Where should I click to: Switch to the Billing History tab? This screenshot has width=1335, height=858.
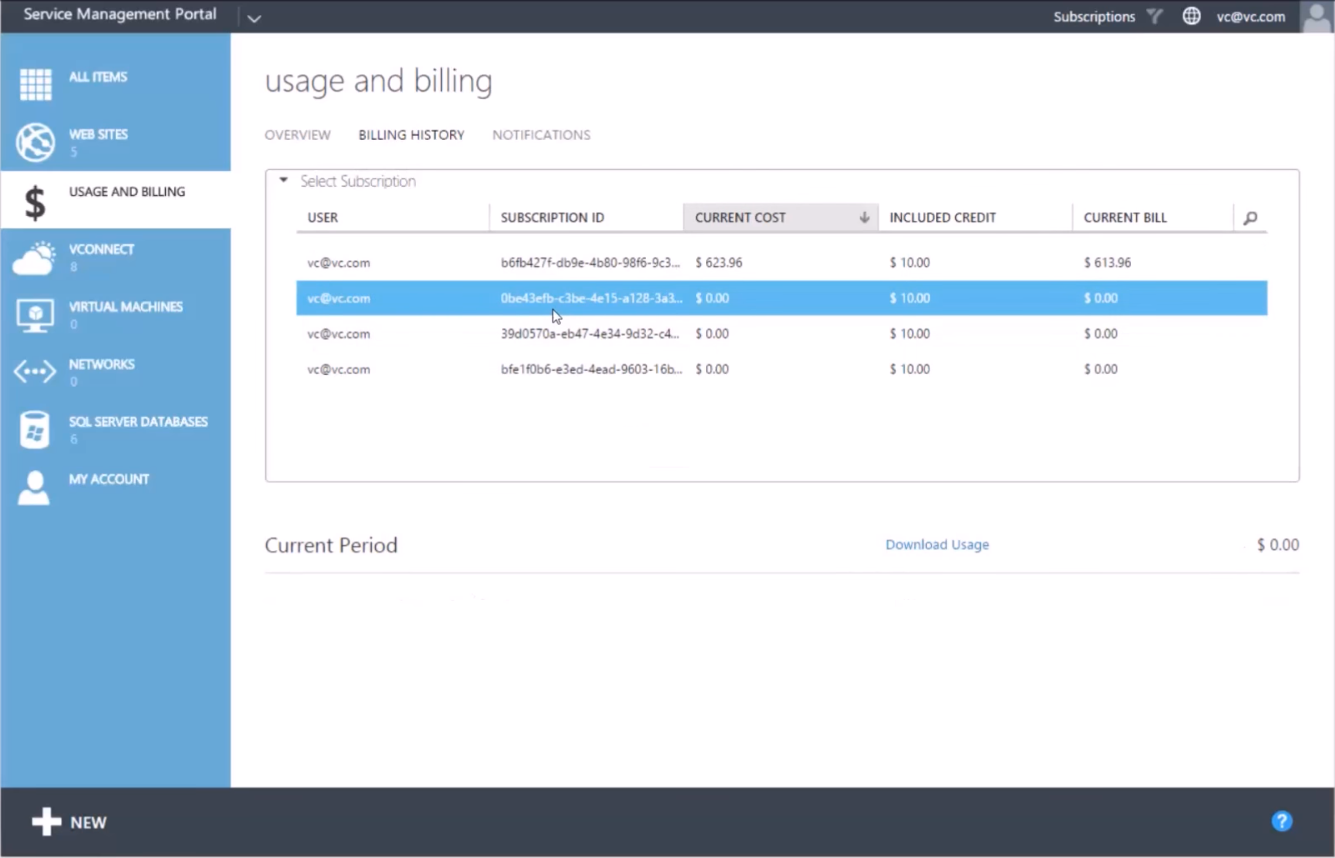click(x=411, y=135)
